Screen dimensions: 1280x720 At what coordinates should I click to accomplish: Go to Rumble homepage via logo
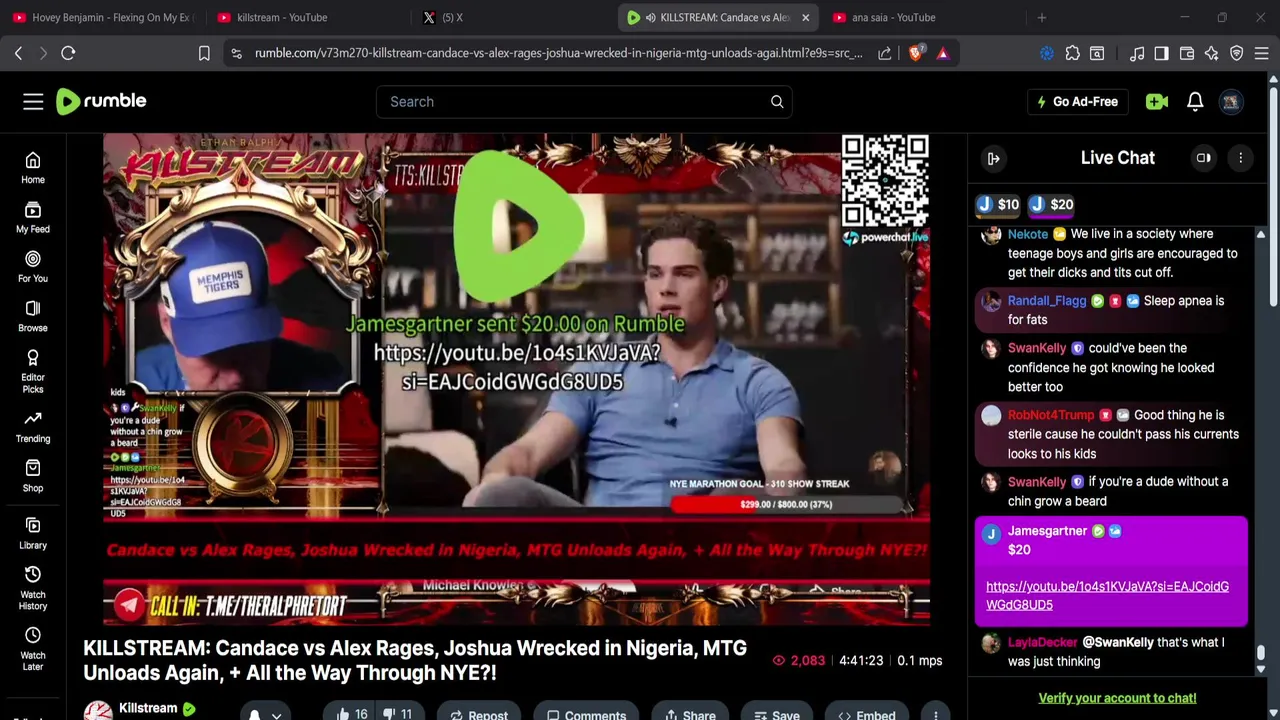(x=101, y=101)
